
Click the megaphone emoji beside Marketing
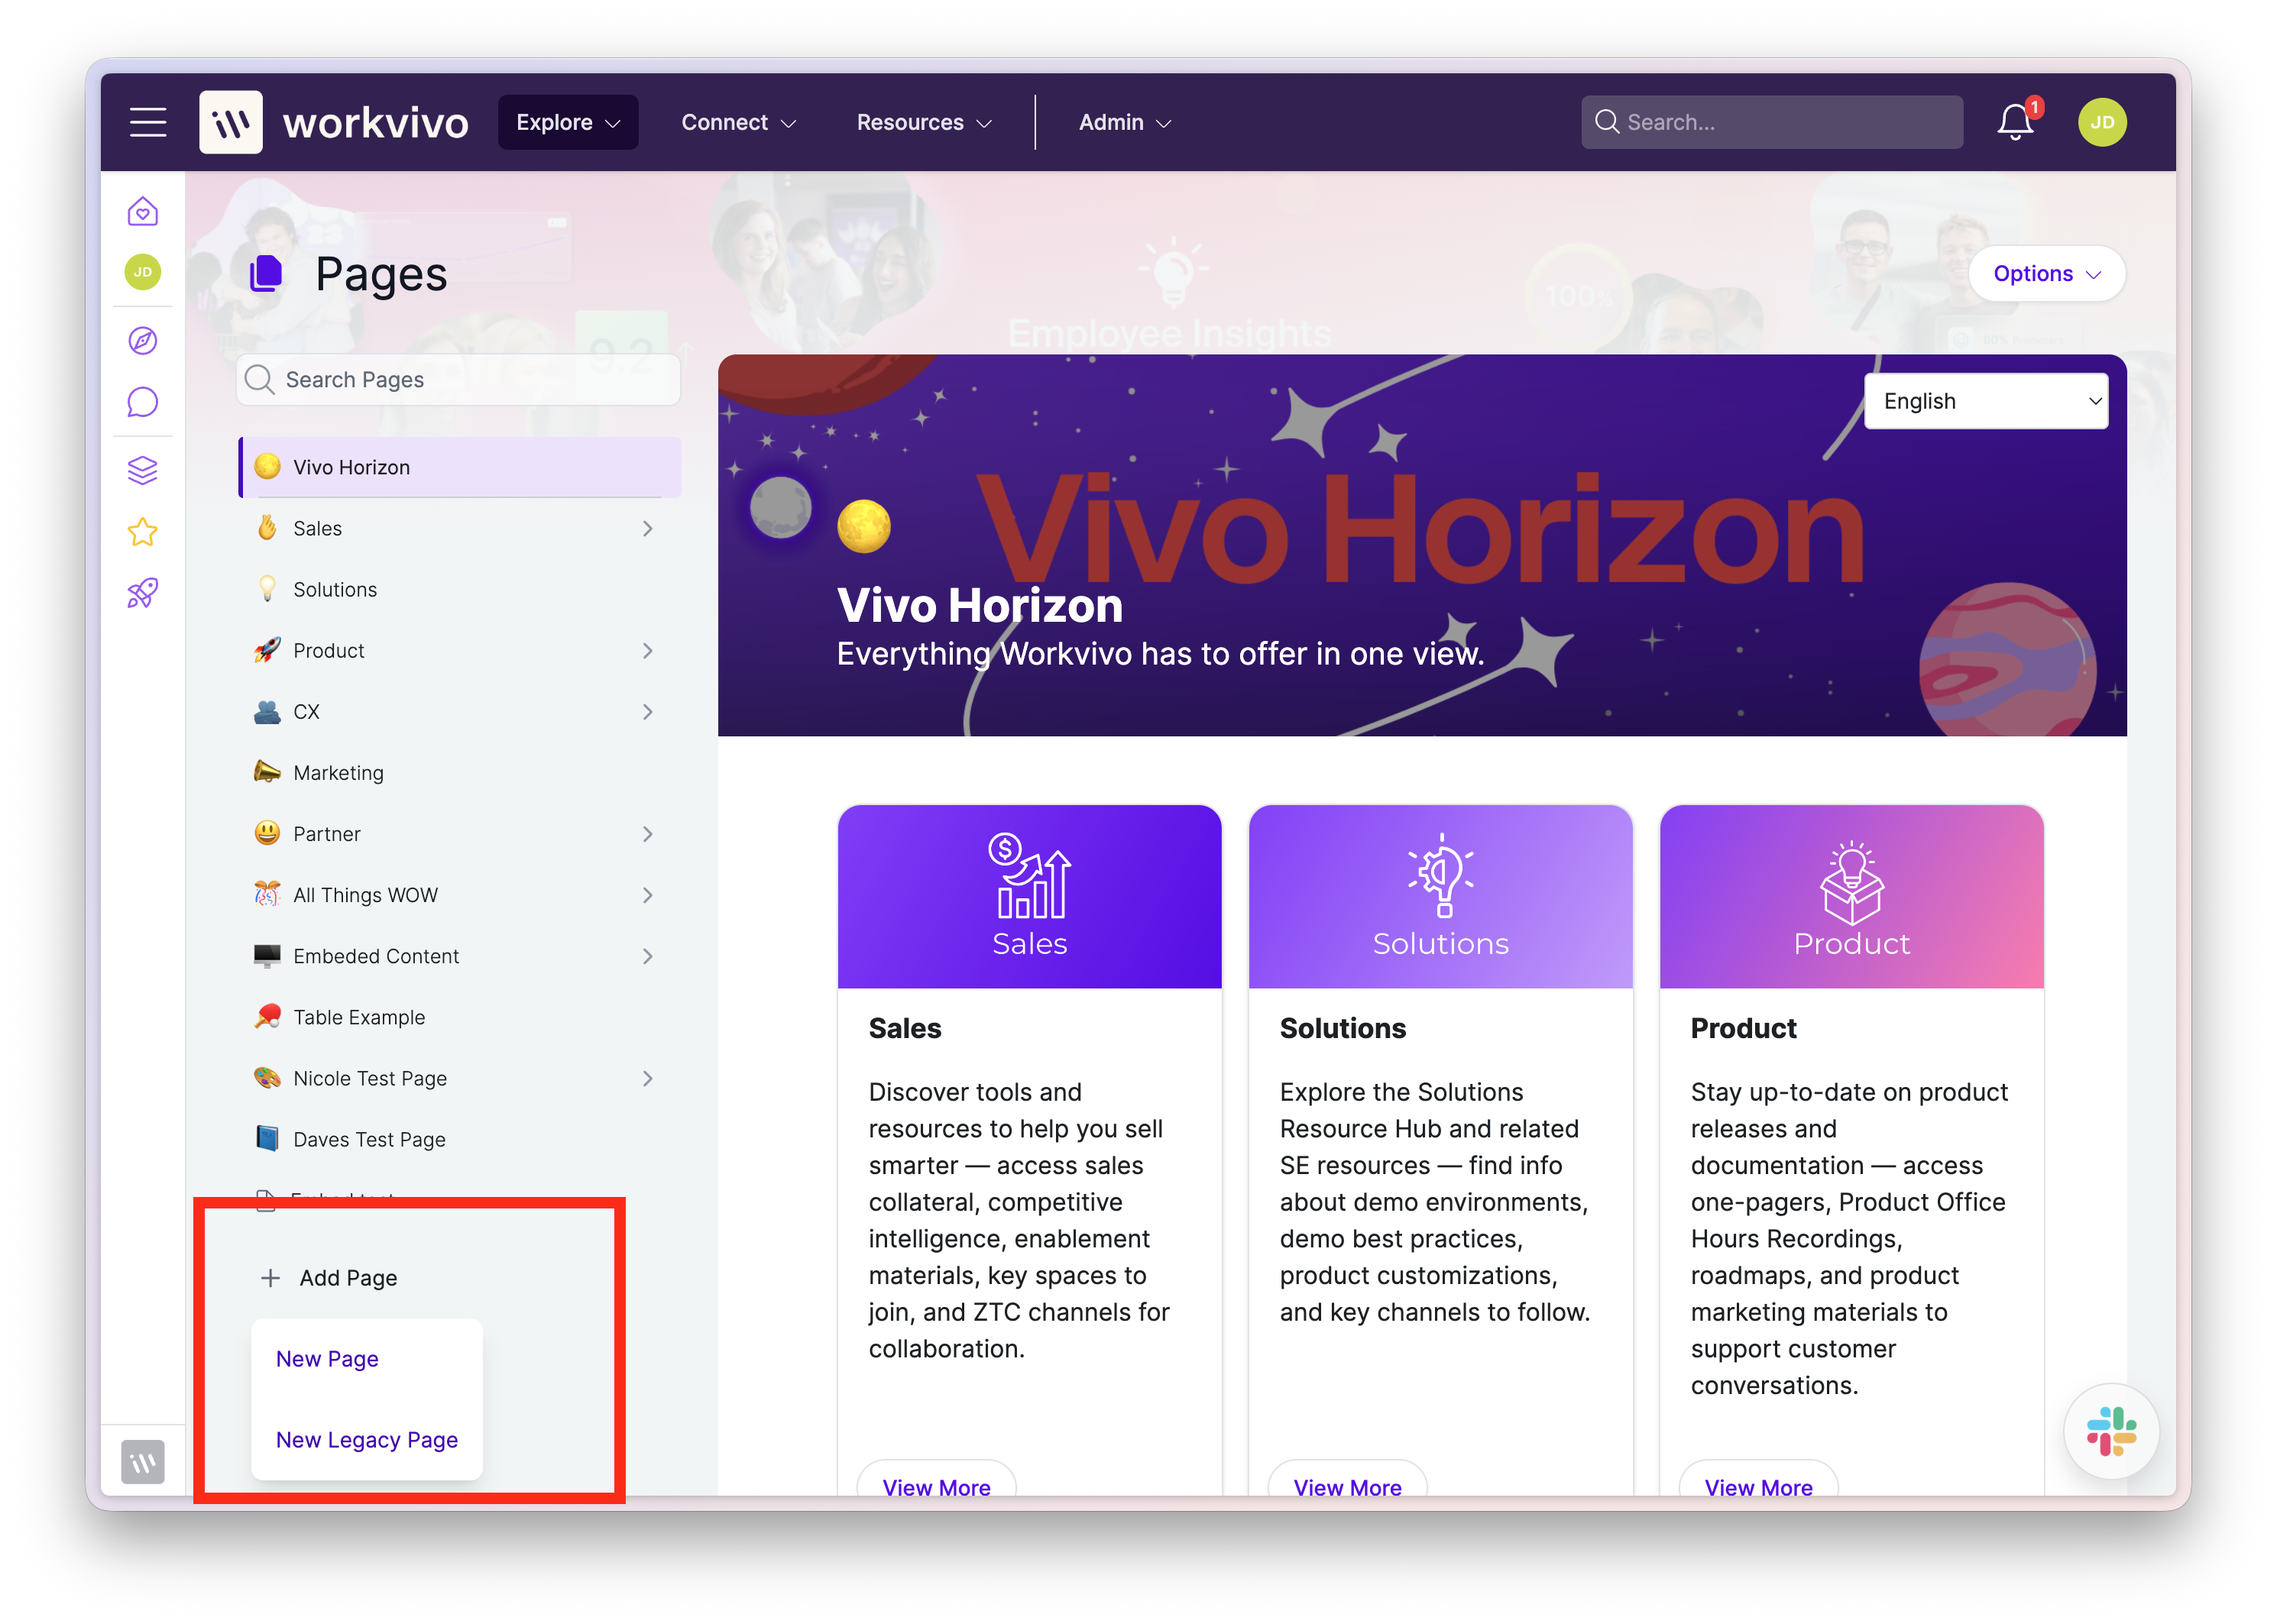point(267,772)
